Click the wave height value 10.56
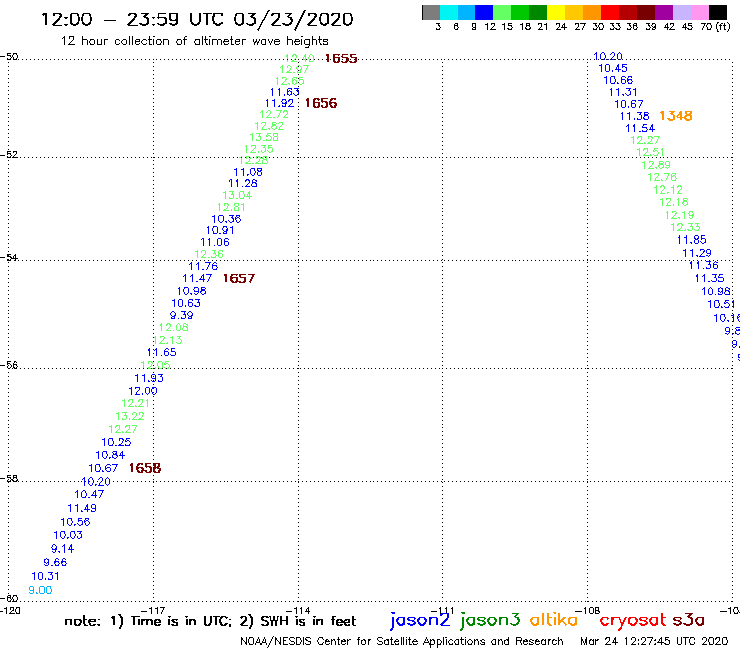The height and width of the screenshot is (650, 740). coord(75,522)
